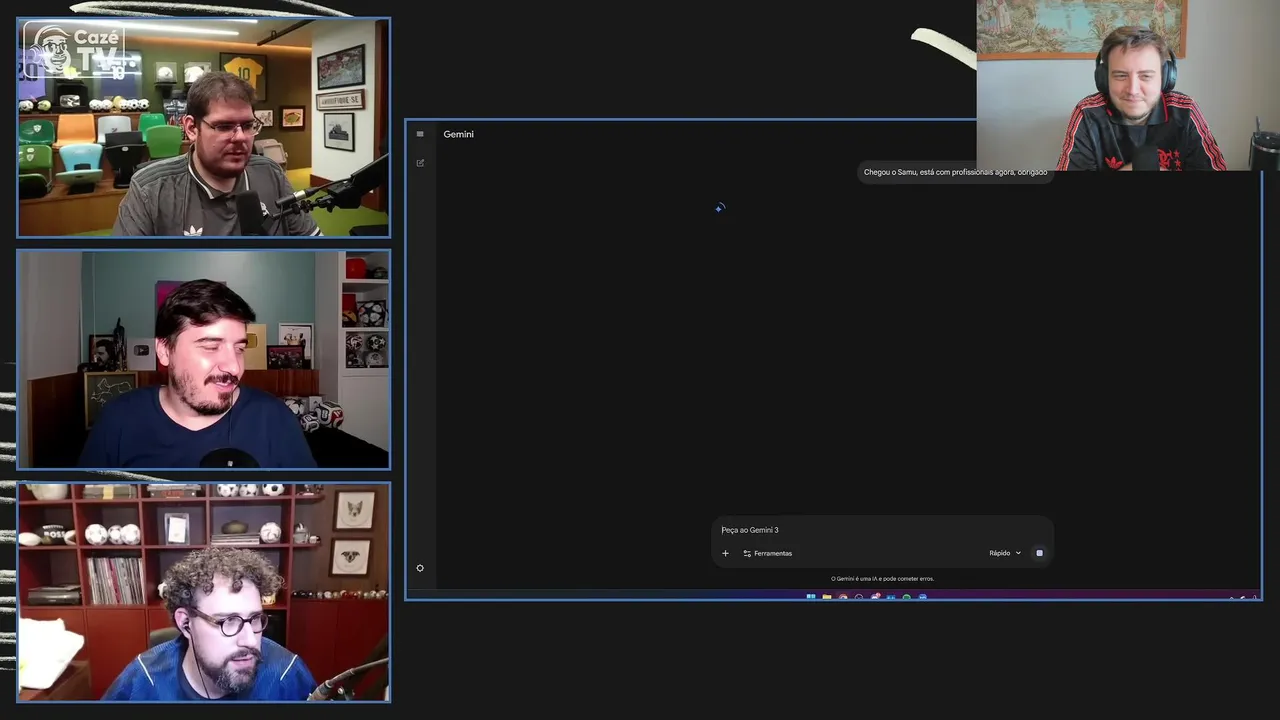Open Gemini settings gear in the sidebar
The height and width of the screenshot is (720, 1280).
pyautogui.click(x=420, y=568)
